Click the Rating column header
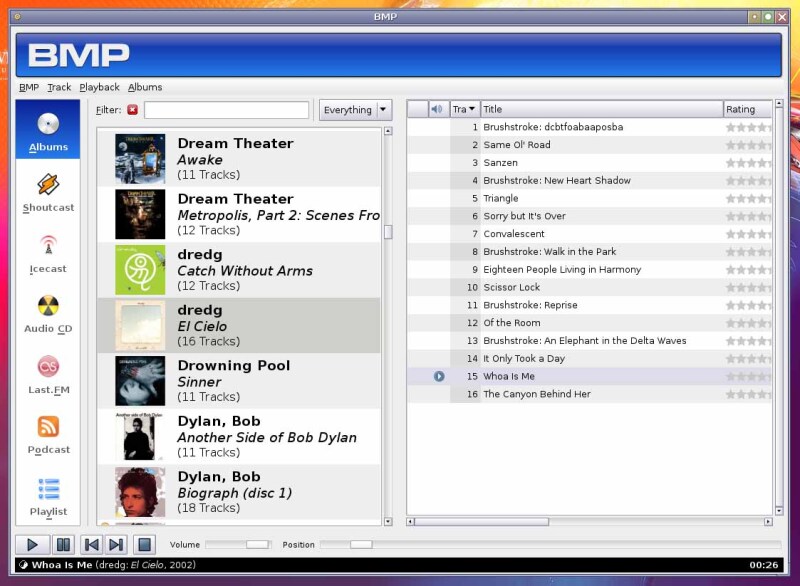This screenshot has width=800, height=586. [747, 109]
